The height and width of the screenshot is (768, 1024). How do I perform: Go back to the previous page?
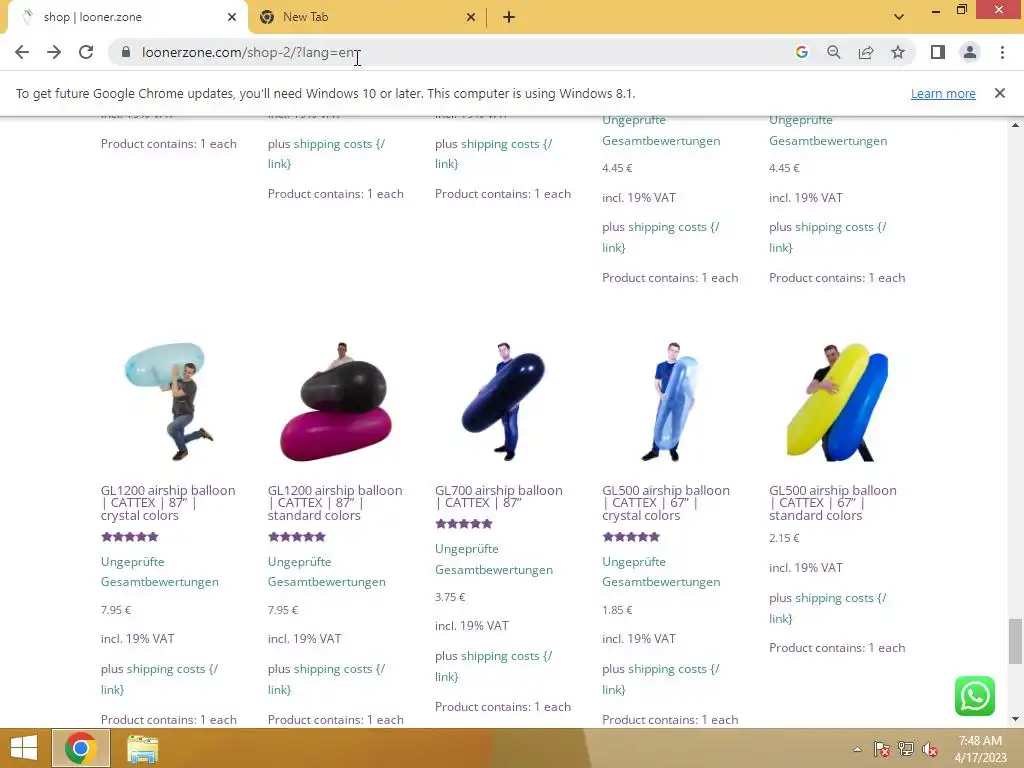click(x=22, y=52)
